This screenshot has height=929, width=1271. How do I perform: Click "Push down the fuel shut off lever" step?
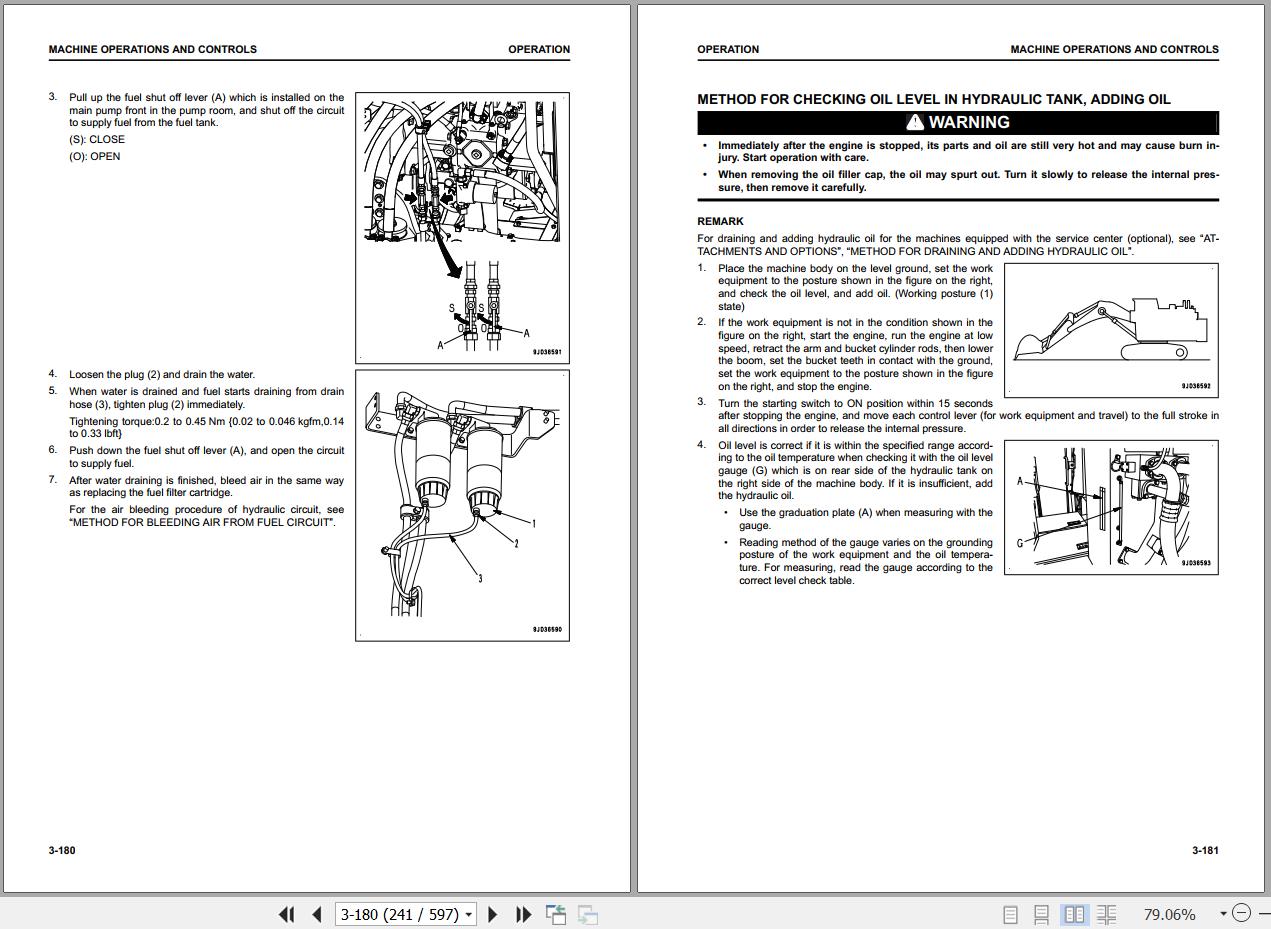206,457
